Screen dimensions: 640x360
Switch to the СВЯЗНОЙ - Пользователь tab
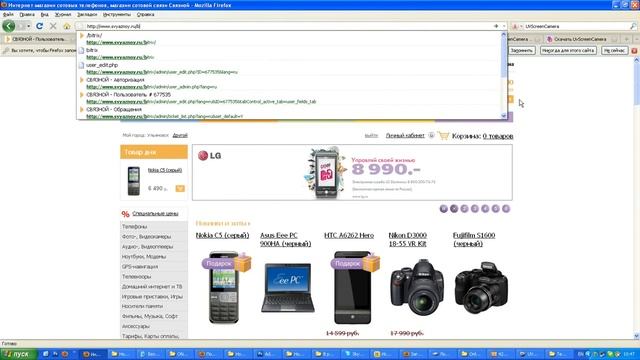coord(38,39)
